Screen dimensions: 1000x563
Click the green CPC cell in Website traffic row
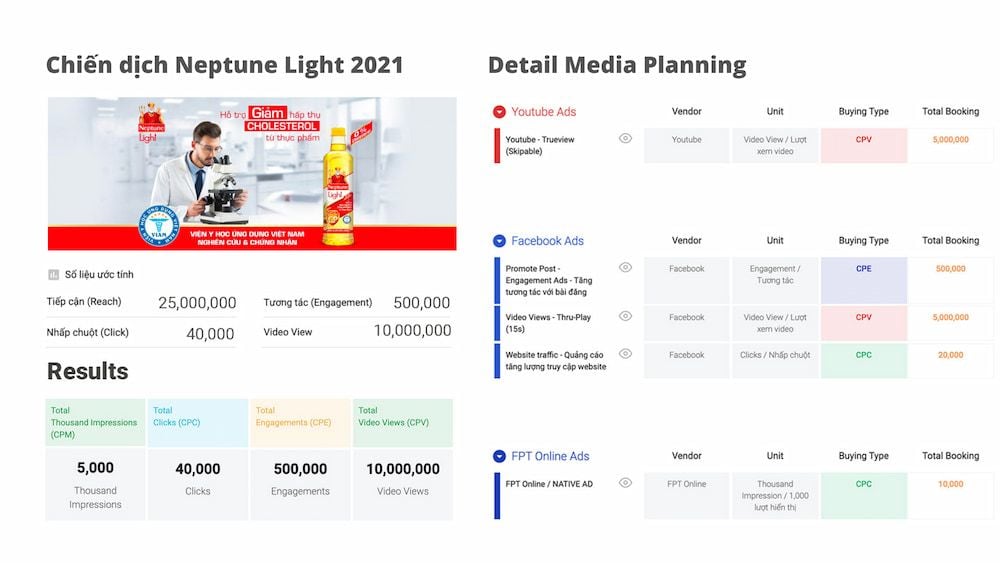pyautogui.click(x=864, y=361)
